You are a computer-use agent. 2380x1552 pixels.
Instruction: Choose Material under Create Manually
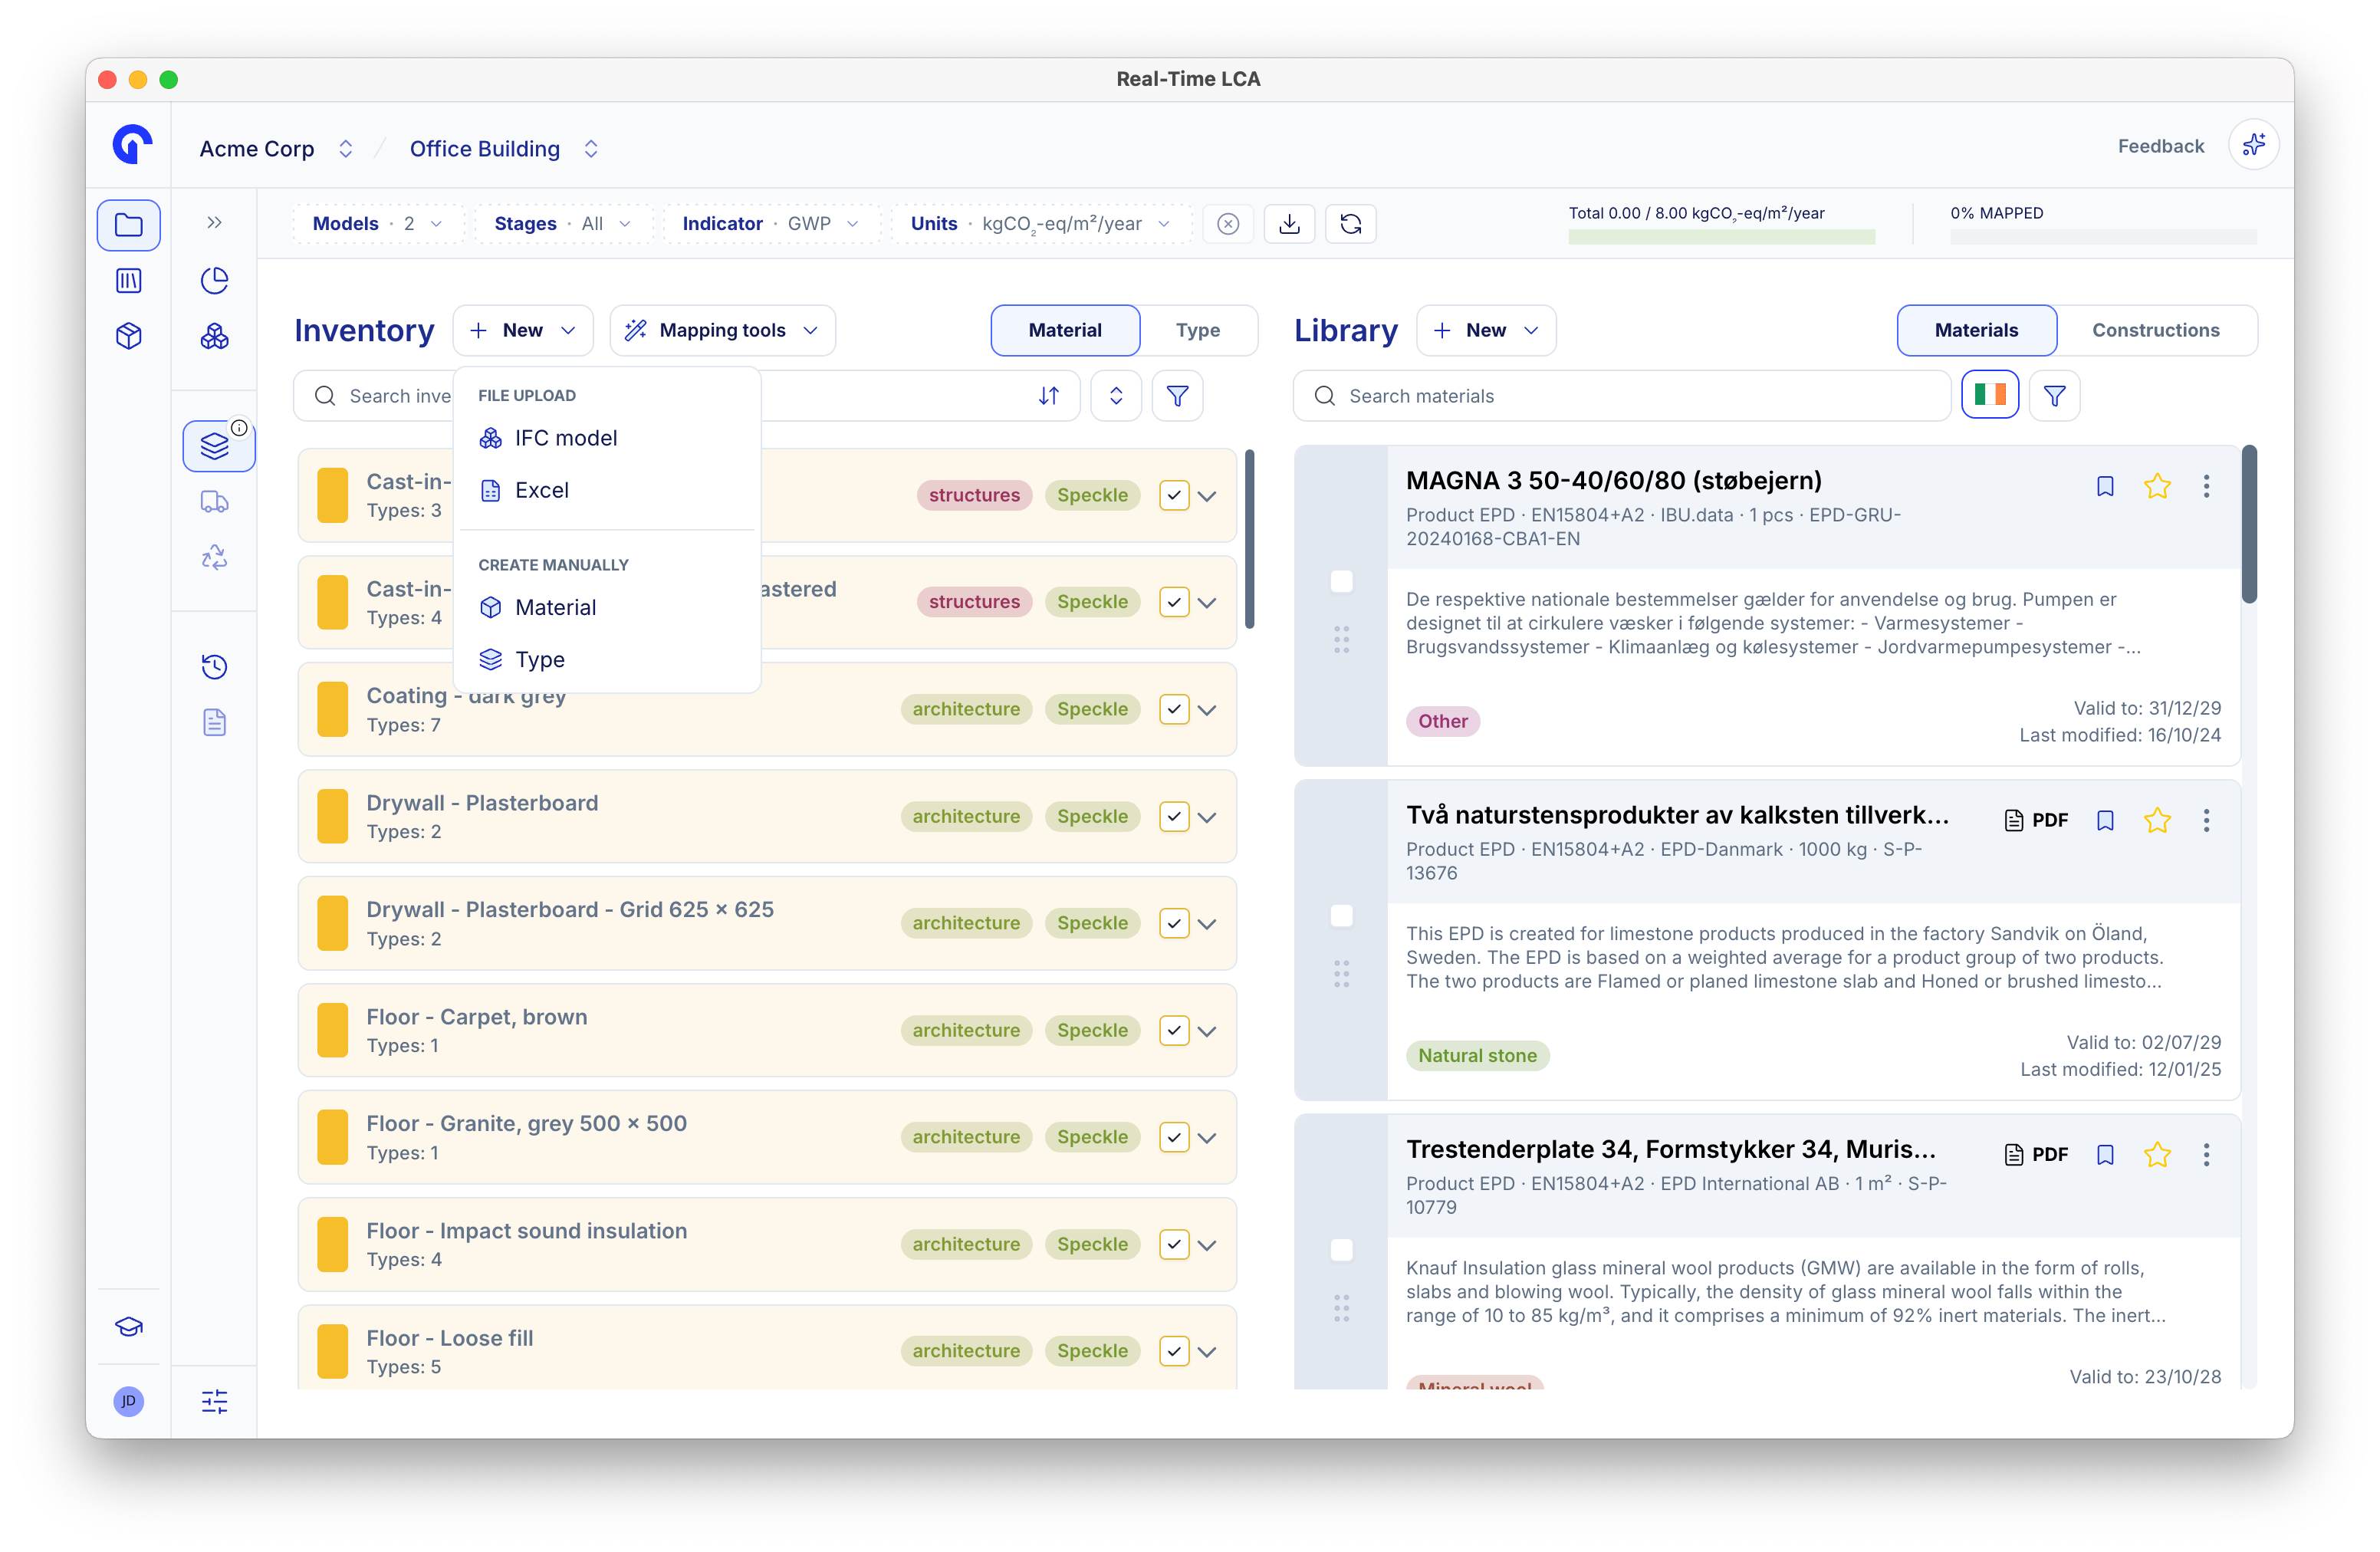pyautogui.click(x=606, y=607)
